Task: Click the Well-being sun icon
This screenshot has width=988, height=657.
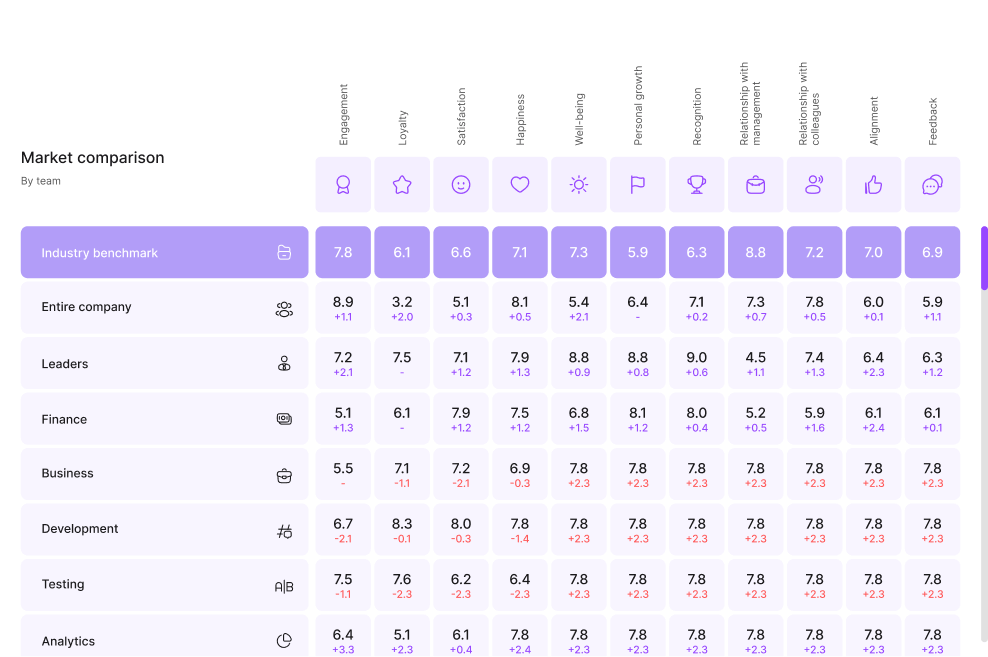Action: point(579,184)
